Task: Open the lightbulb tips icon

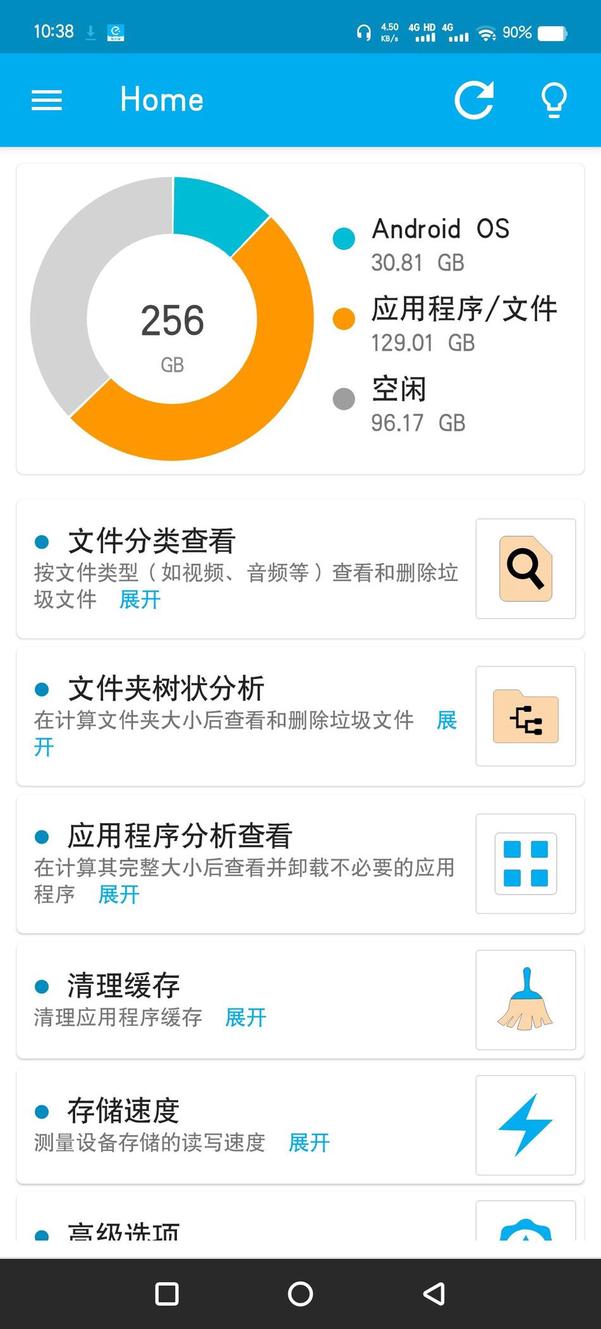Action: (554, 99)
